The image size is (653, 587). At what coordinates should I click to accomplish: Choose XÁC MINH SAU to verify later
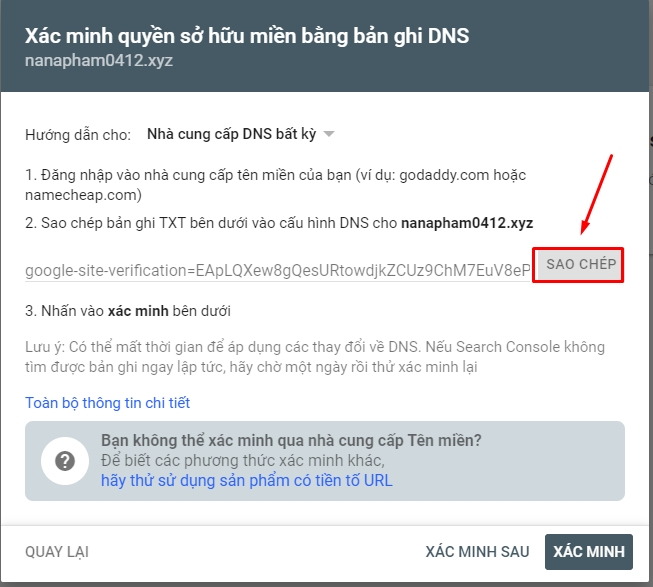[477, 551]
